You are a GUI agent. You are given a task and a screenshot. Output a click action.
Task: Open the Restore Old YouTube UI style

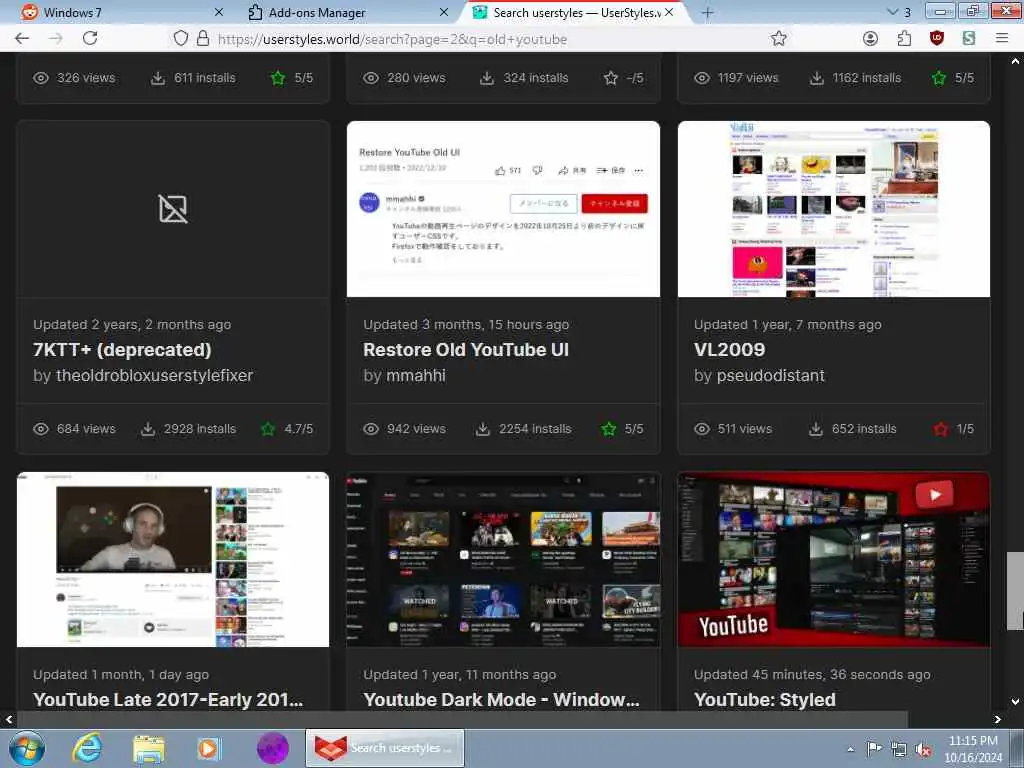(x=466, y=350)
